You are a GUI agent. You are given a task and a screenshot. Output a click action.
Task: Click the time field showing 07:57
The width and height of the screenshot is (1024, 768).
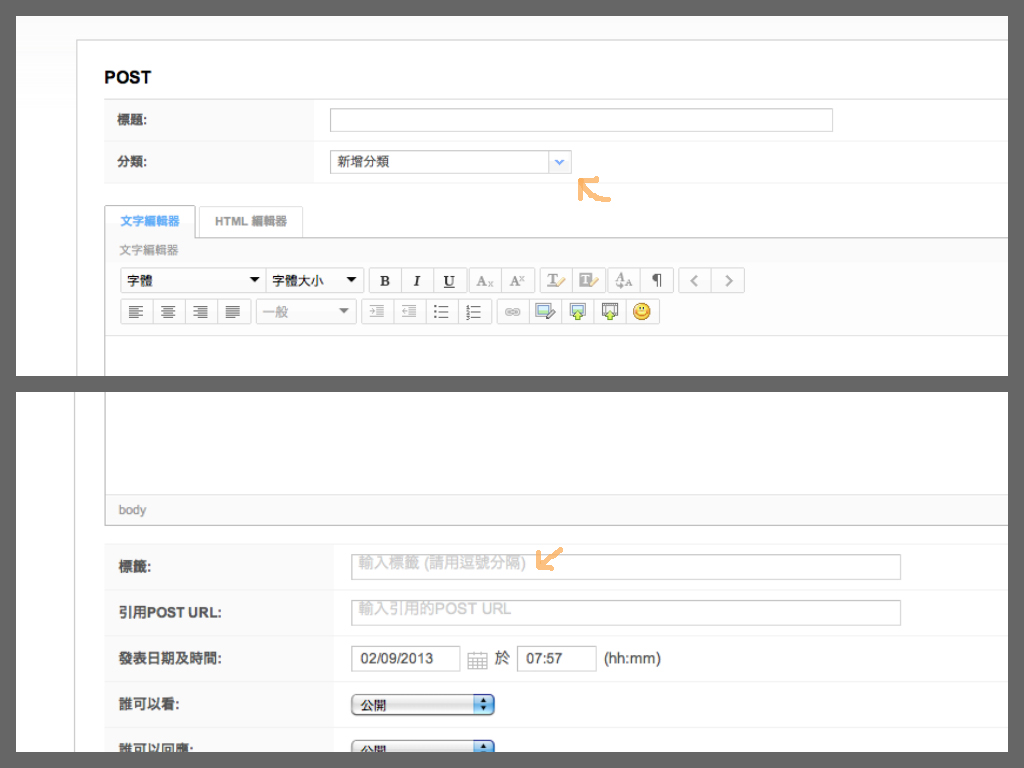pyautogui.click(x=556, y=658)
